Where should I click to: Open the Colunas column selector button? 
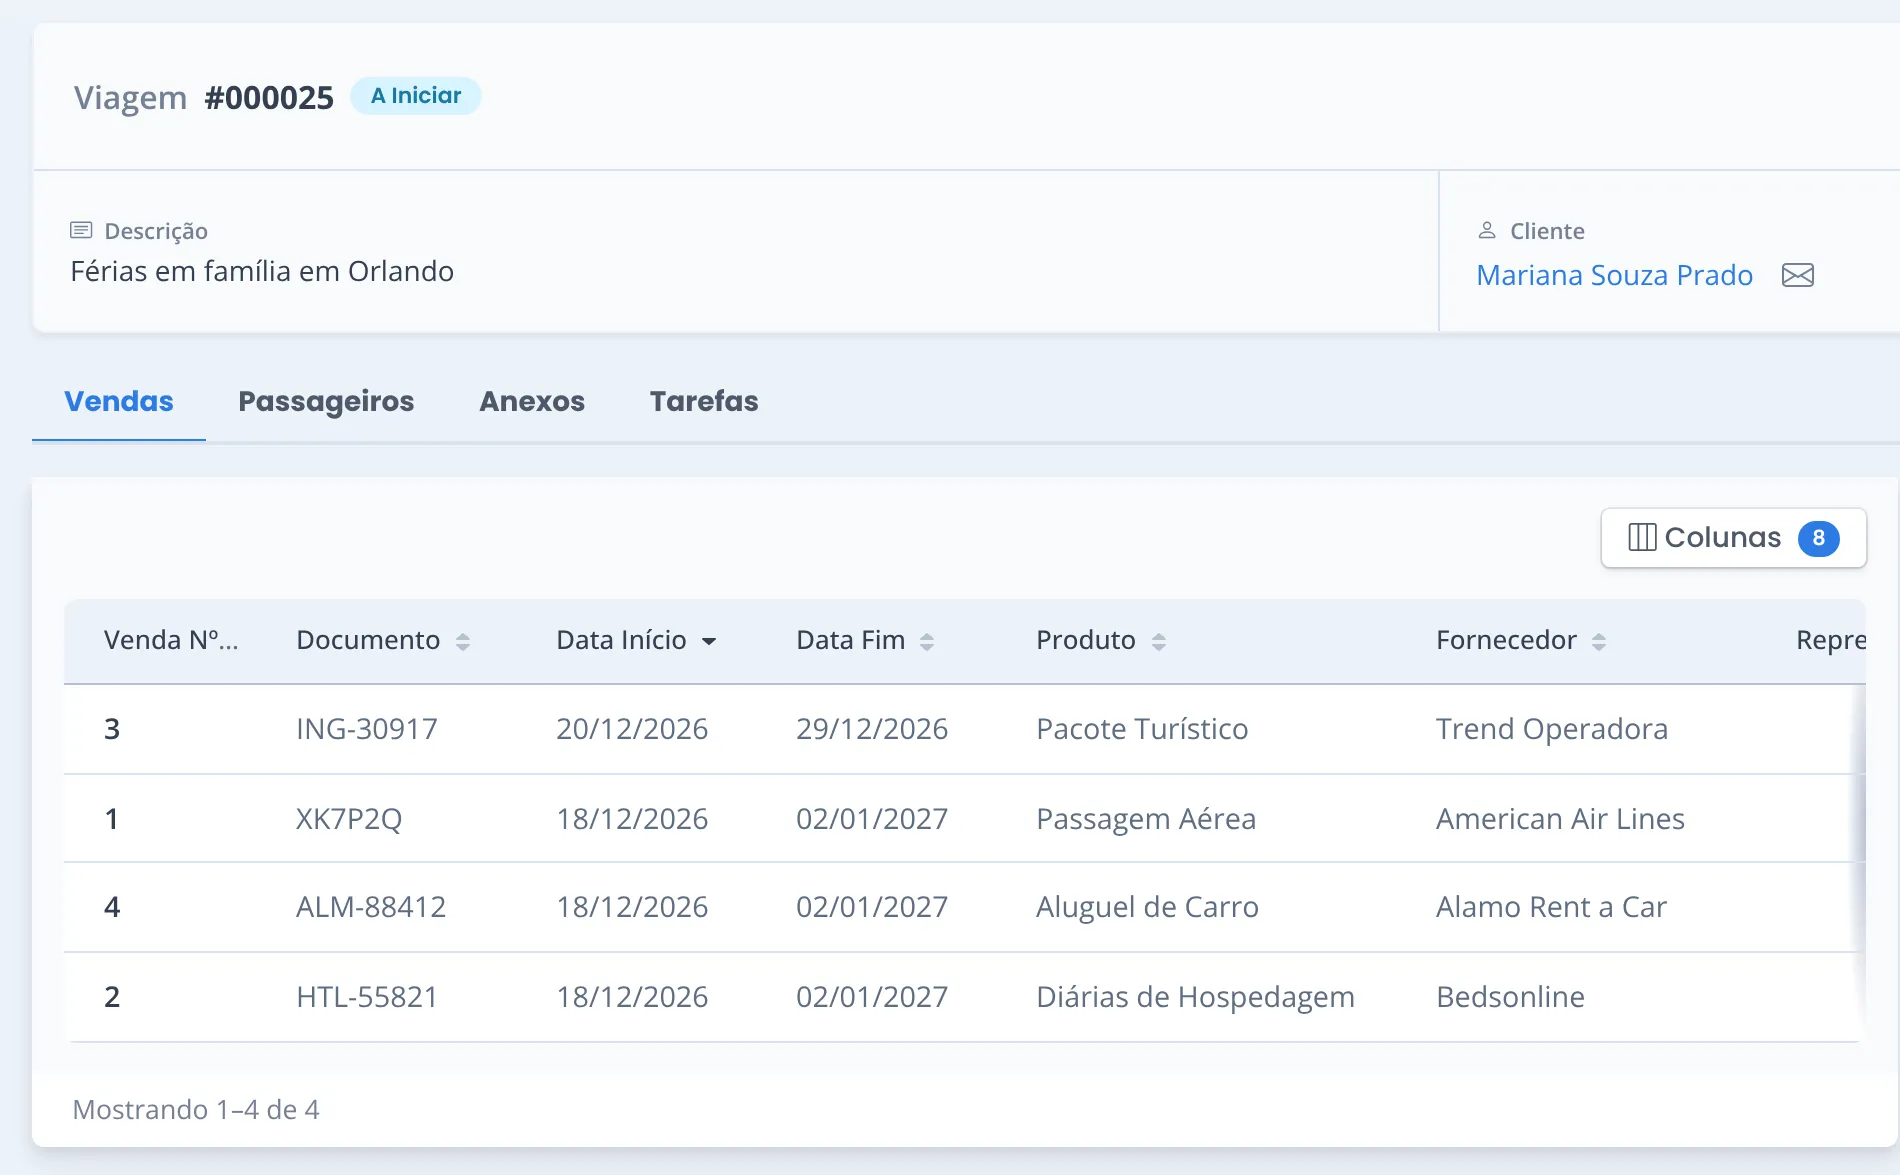coord(1733,538)
